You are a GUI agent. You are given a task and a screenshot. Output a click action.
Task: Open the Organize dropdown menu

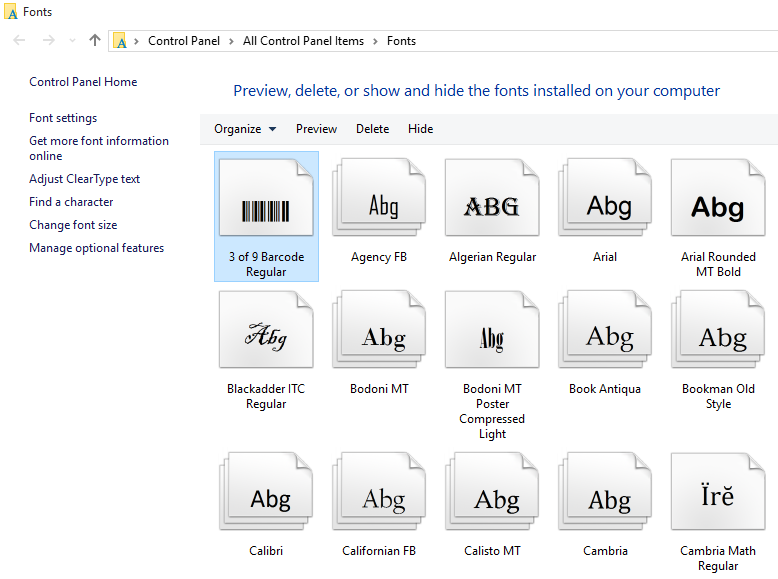point(245,129)
